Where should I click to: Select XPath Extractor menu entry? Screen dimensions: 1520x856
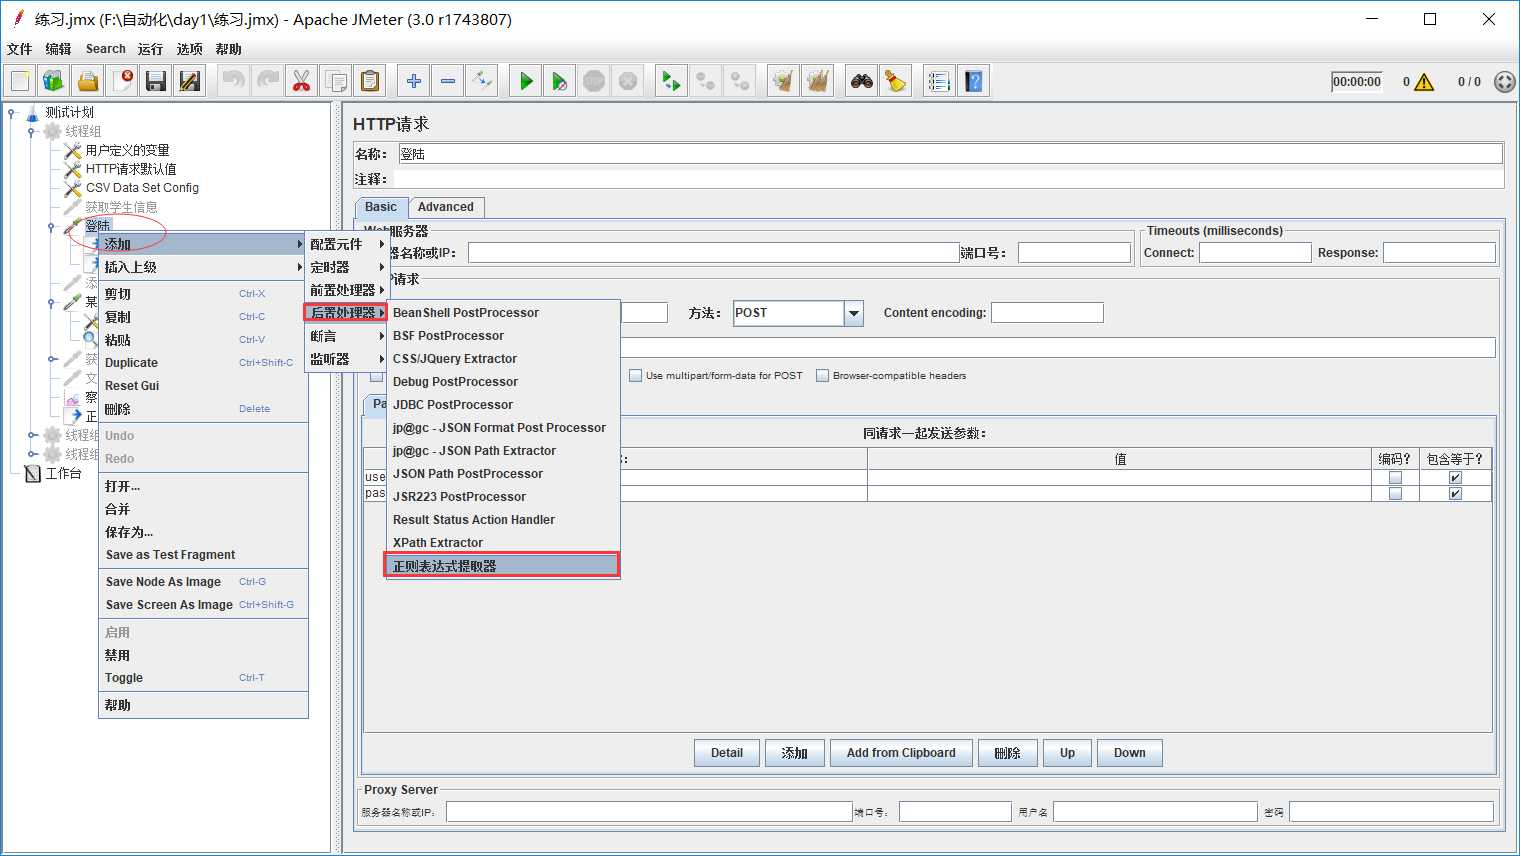[503, 543]
